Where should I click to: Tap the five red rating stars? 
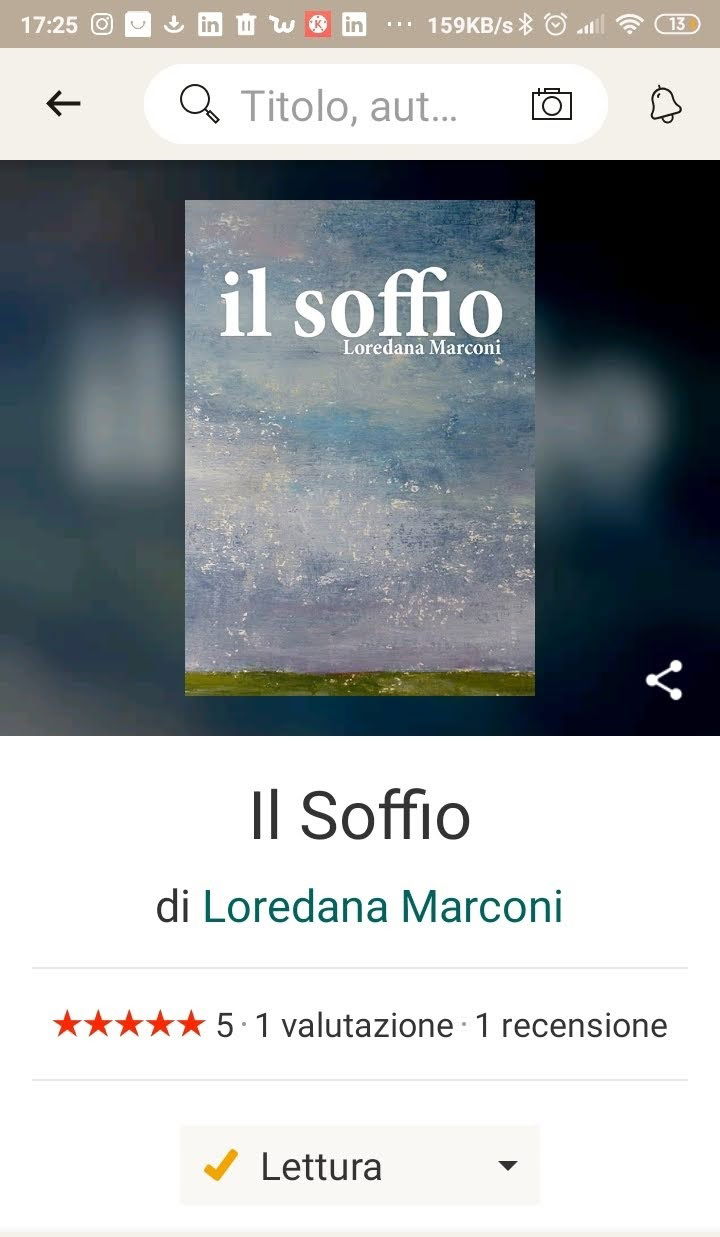pos(128,1024)
